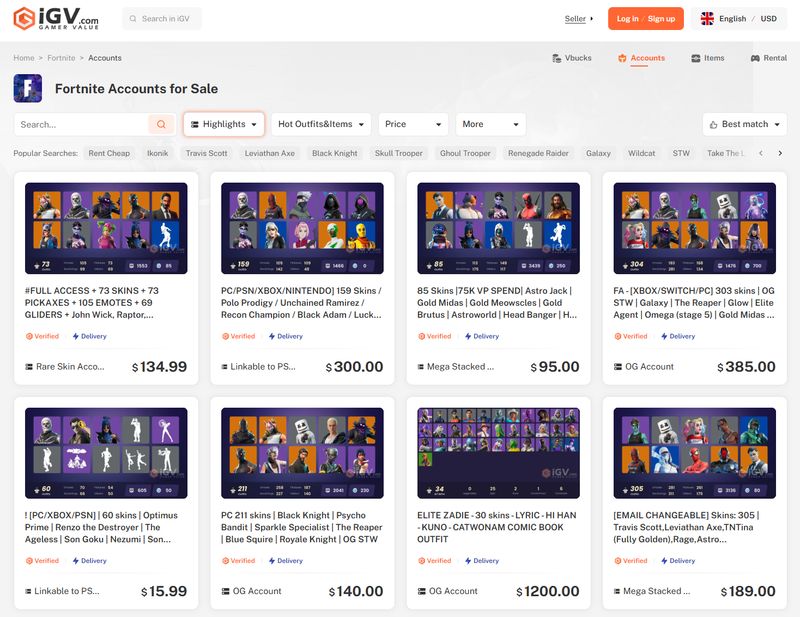This screenshot has height=617, width=800.
Task: Select Rent Cheap popular search
Action: 109,153
